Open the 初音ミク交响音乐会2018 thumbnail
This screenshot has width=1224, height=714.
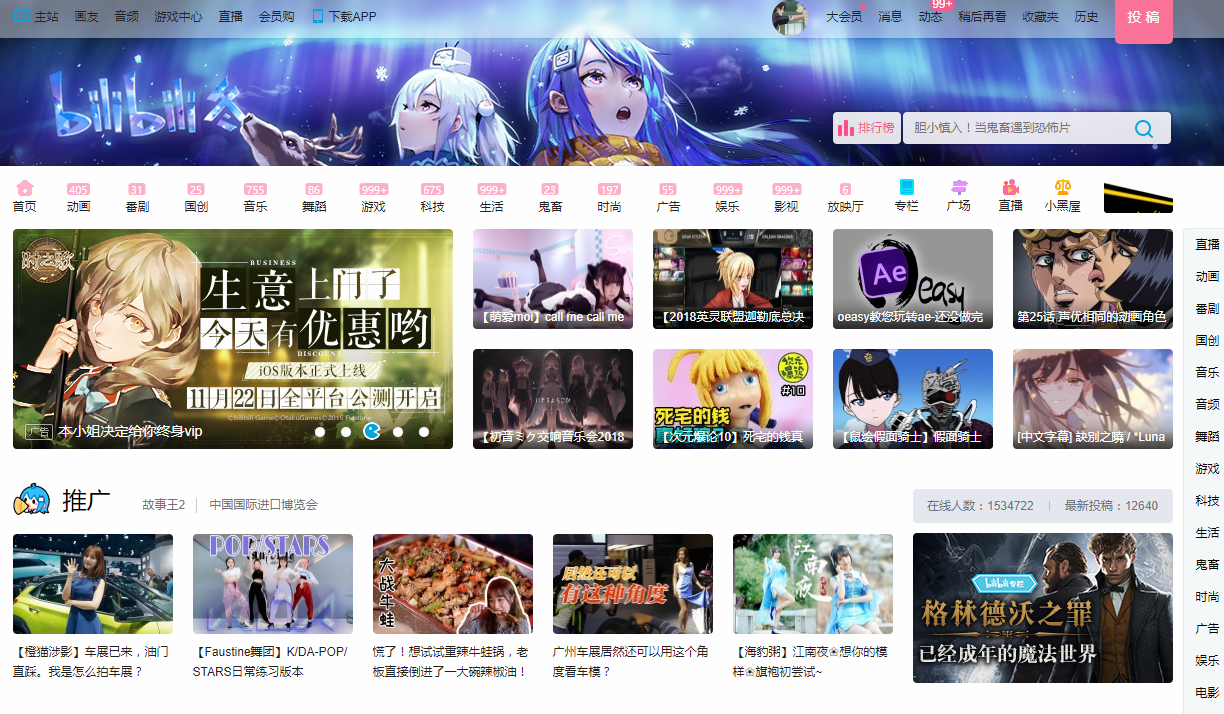(x=553, y=399)
